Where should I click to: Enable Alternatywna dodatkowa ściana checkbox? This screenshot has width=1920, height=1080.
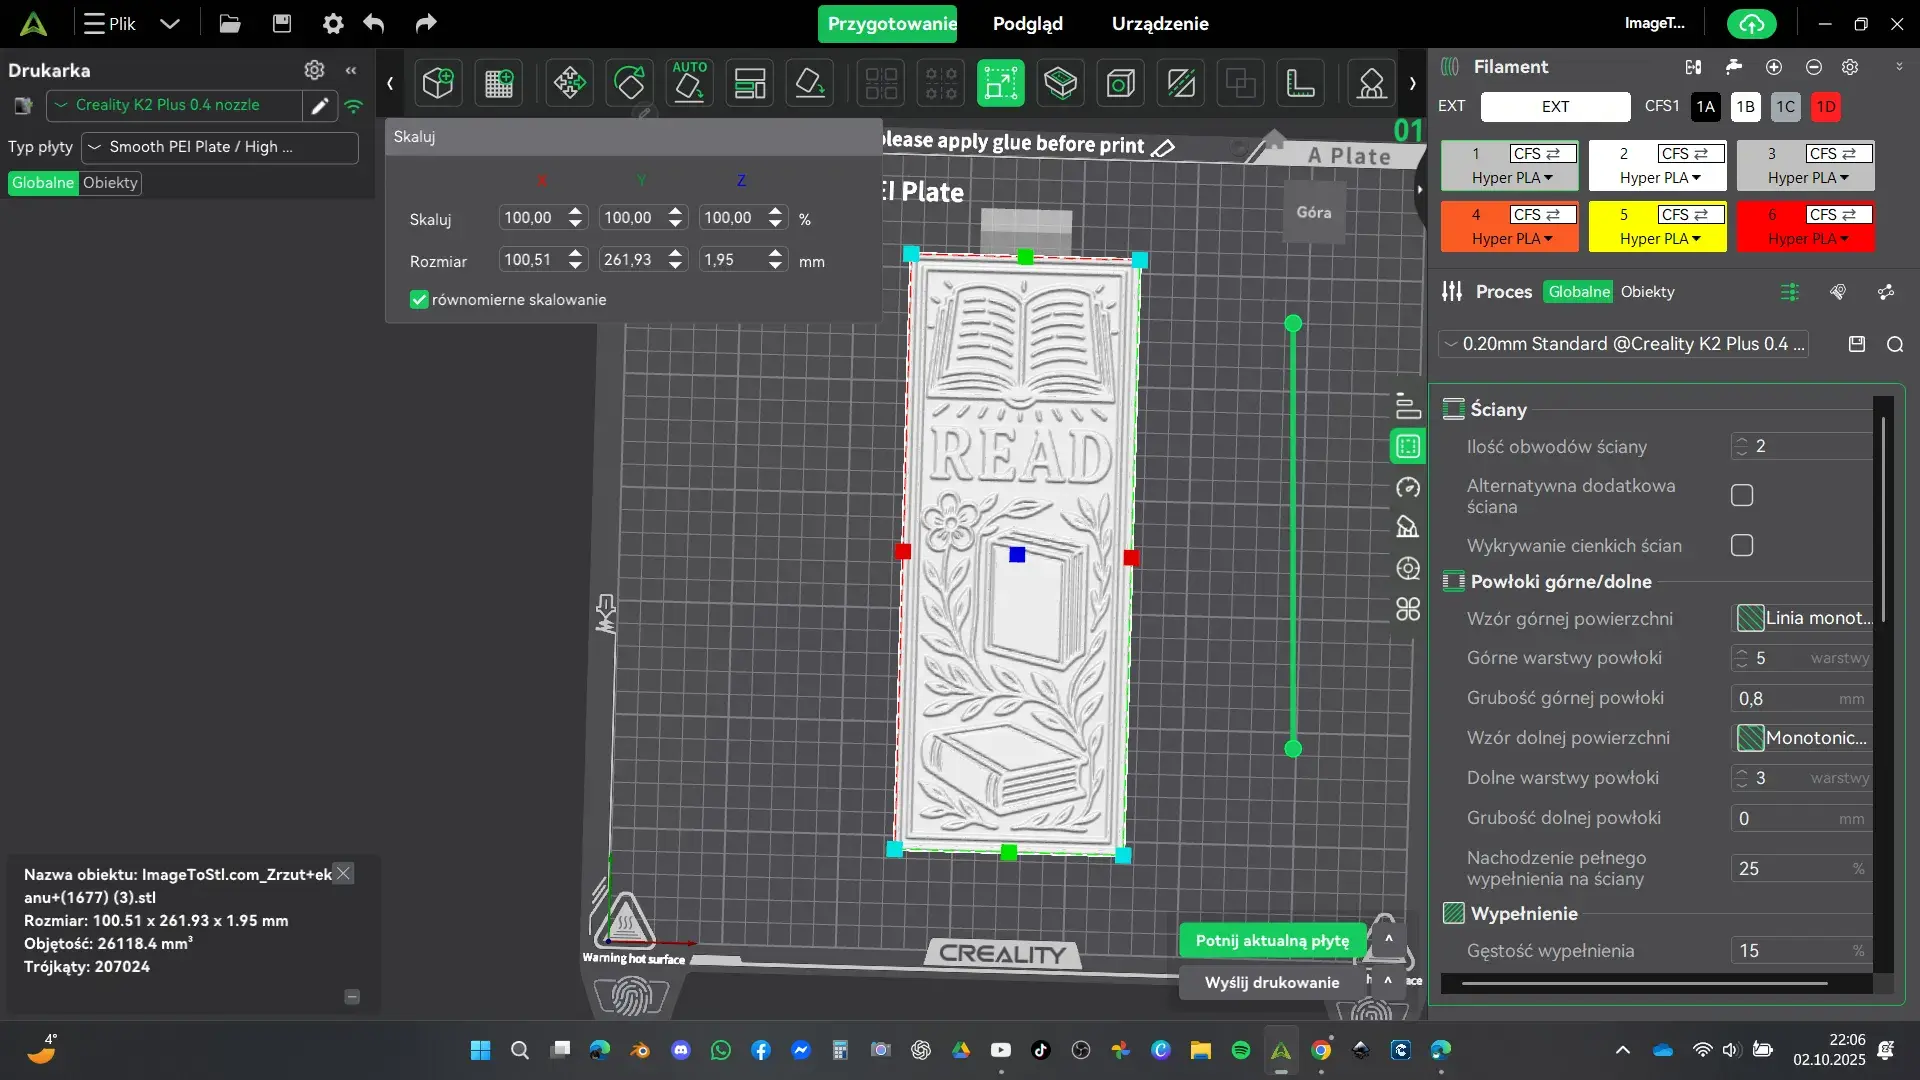tap(1741, 495)
